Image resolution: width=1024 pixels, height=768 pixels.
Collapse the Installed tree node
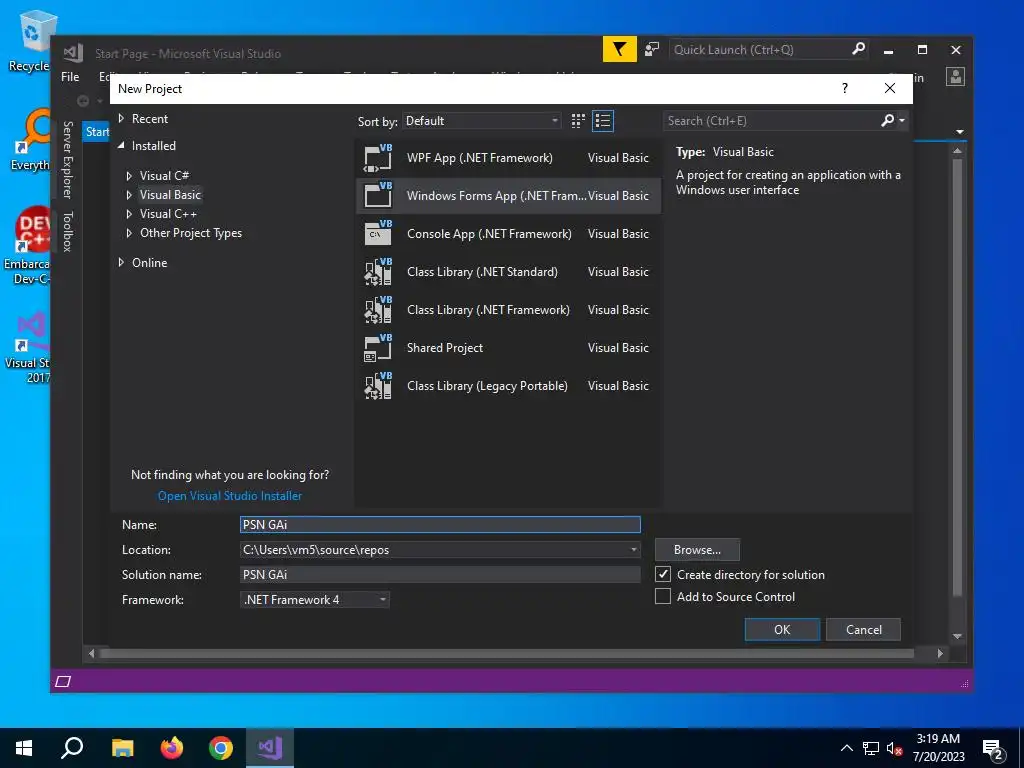[121, 146]
